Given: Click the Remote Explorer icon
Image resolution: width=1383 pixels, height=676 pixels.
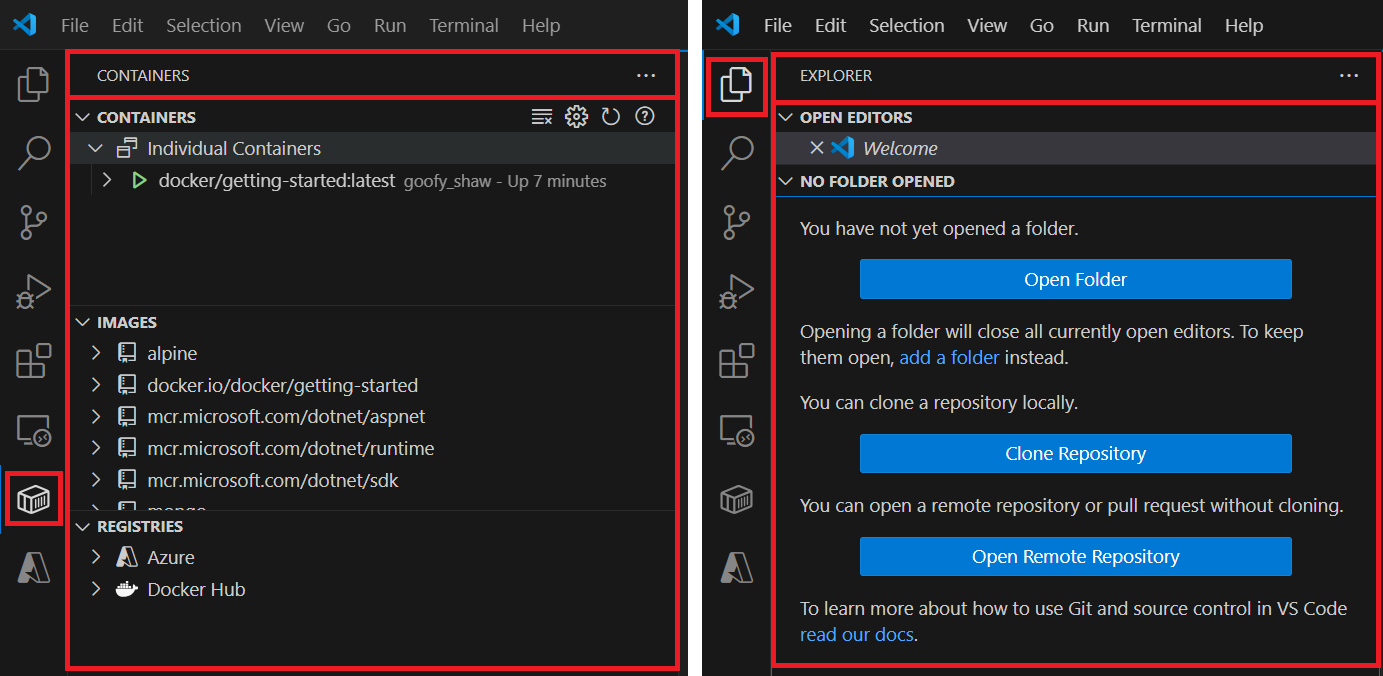Looking at the screenshot, I should pos(33,430).
